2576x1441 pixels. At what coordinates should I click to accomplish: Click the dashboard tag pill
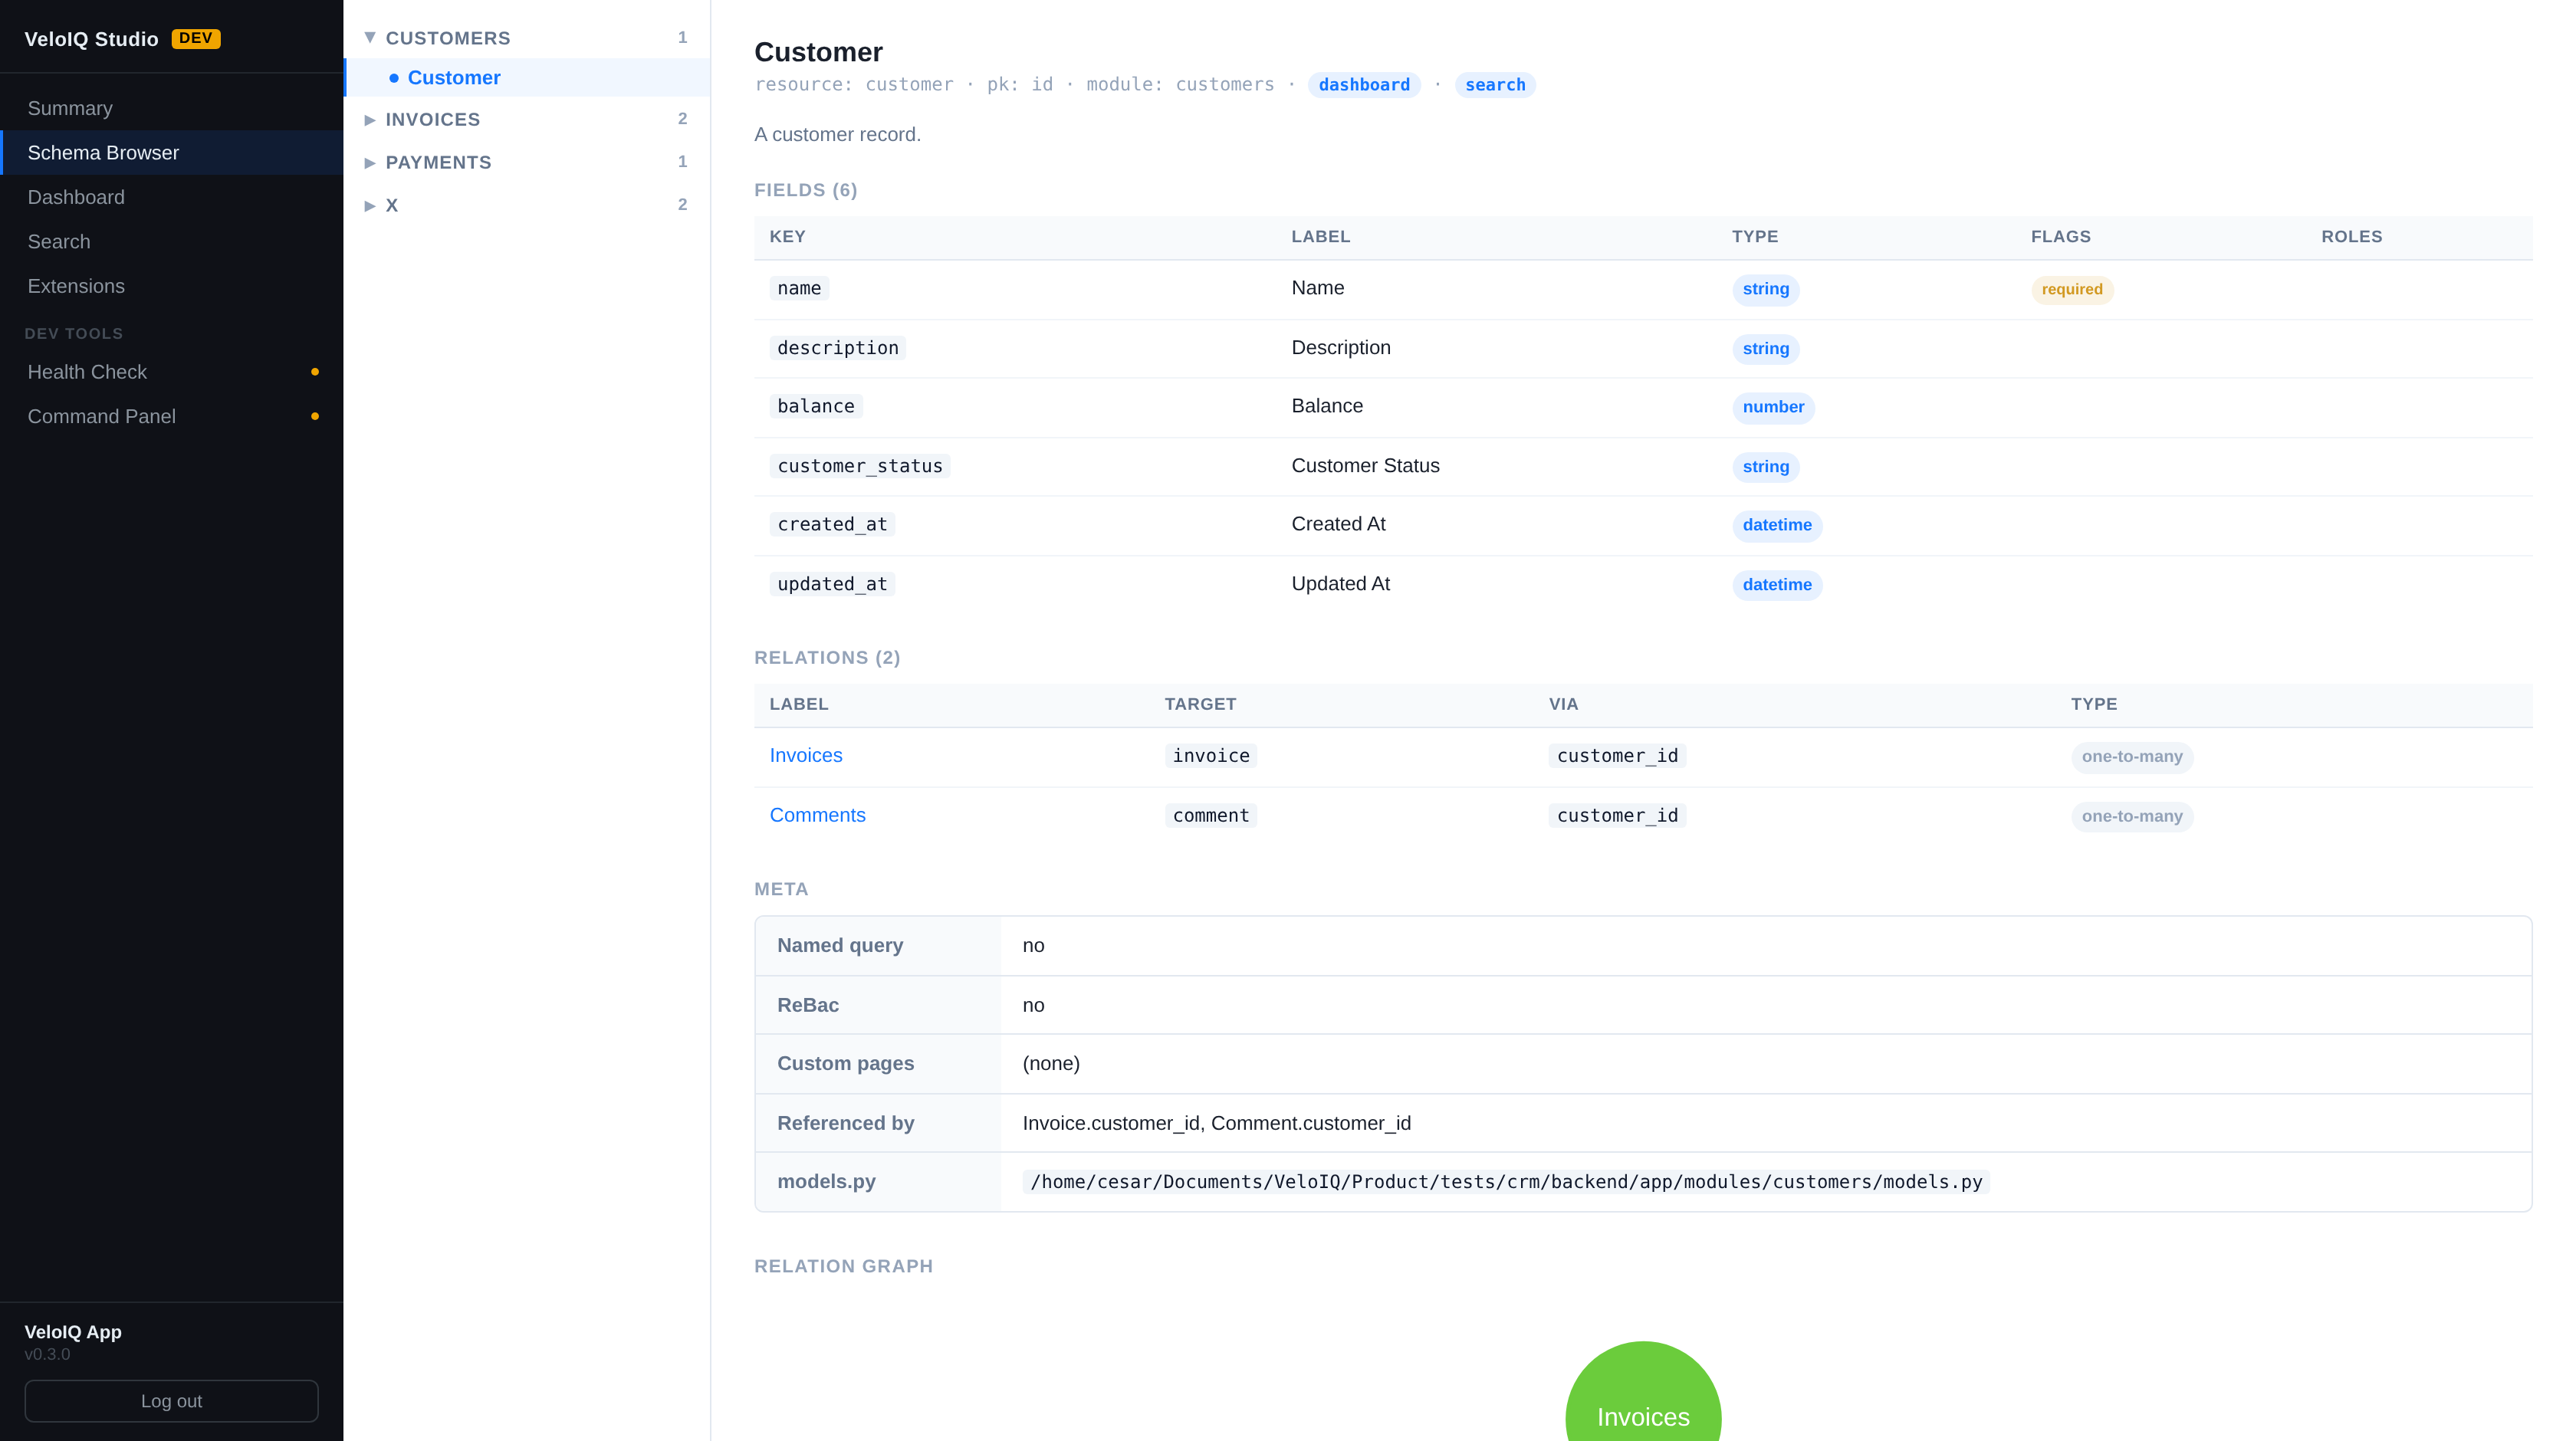(x=1364, y=84)
